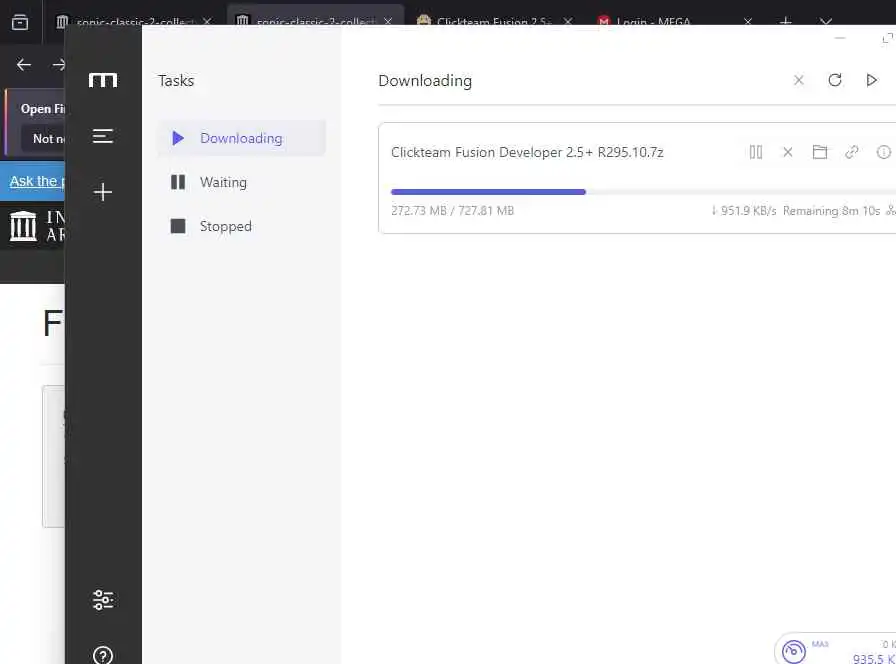Open browser tab overview icon at top left
The image size is (896, 664).
(20, 22)
